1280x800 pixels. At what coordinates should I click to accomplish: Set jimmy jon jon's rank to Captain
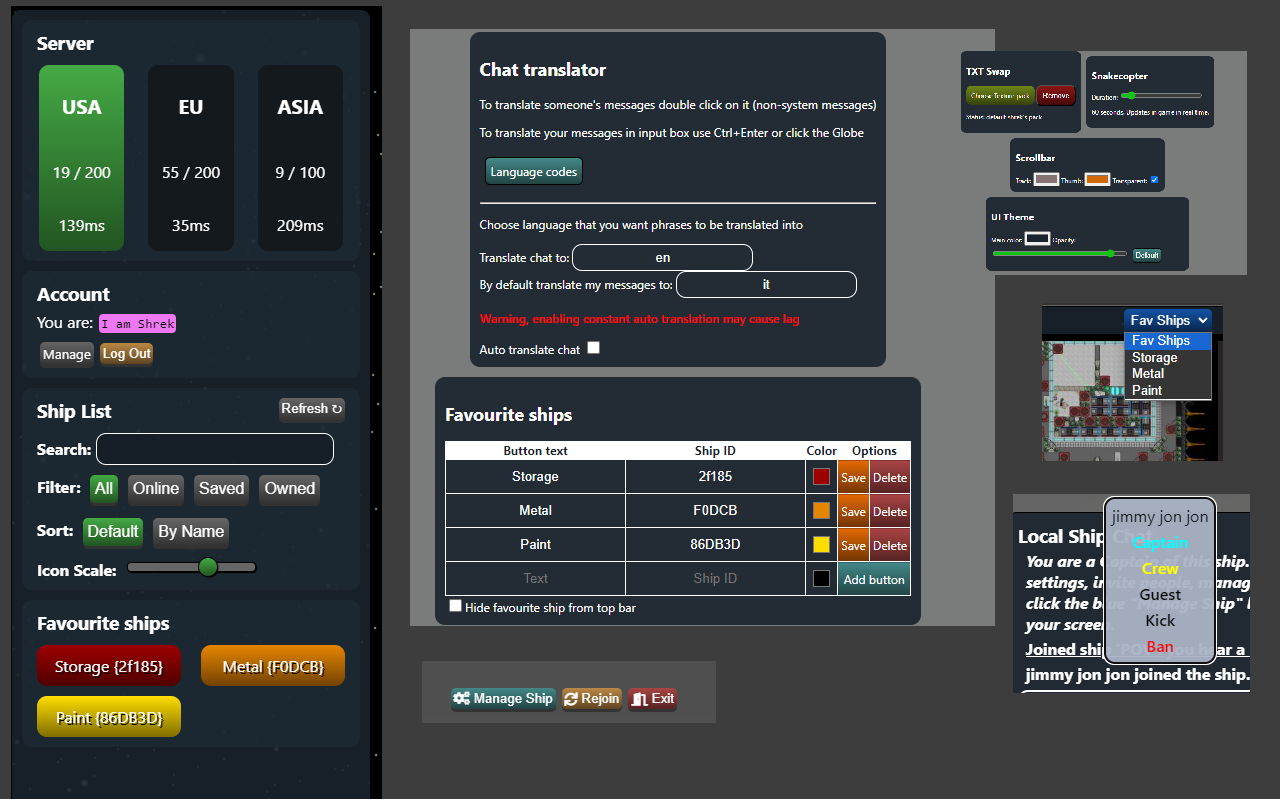[x=1160, y=543]
